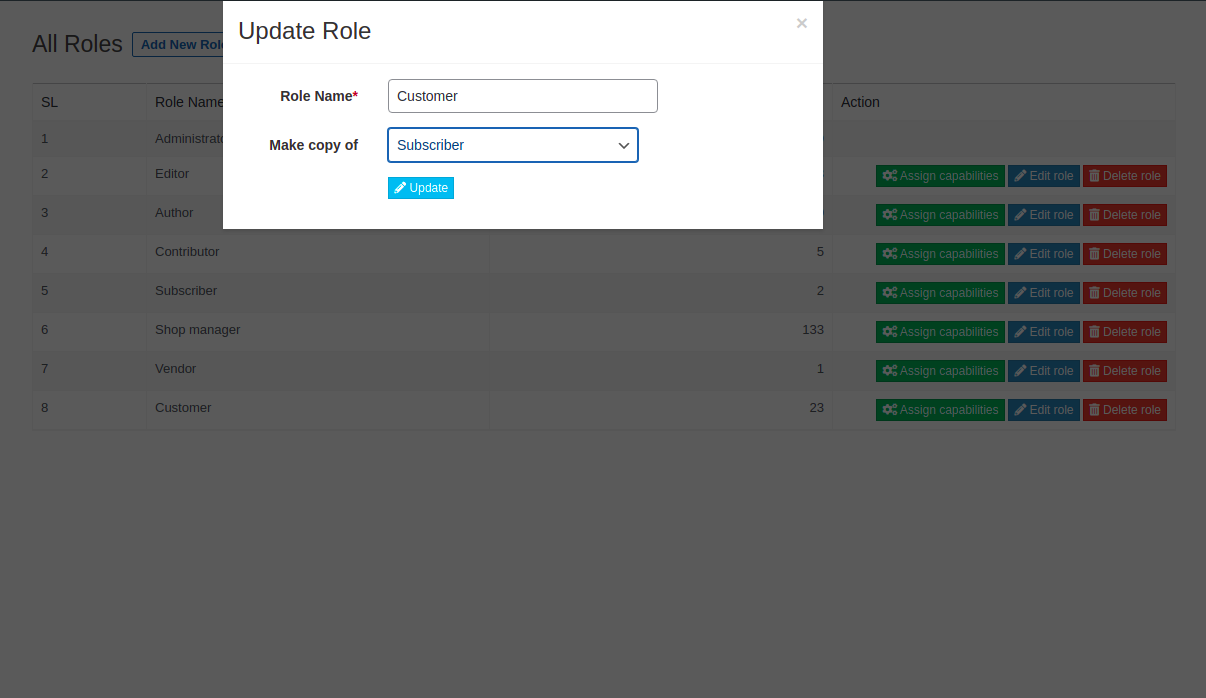Image resolution: width=1206 pixels, height=698 pixels.
Task: Assign capabilities for Subscriber role
Action: tap(940, 293)
